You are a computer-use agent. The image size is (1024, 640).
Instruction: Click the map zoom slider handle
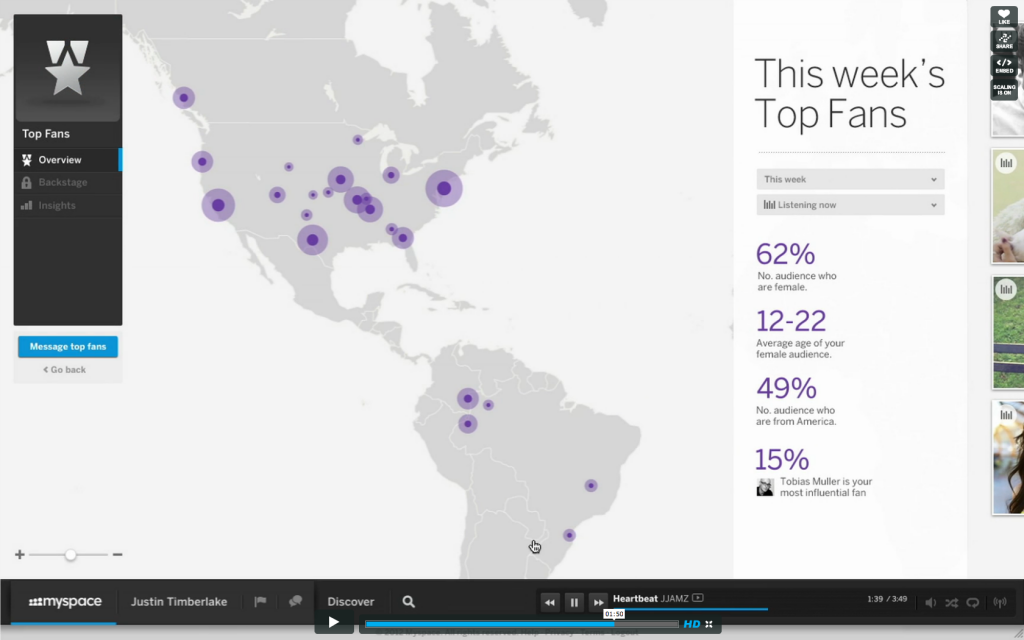[71, 555]
